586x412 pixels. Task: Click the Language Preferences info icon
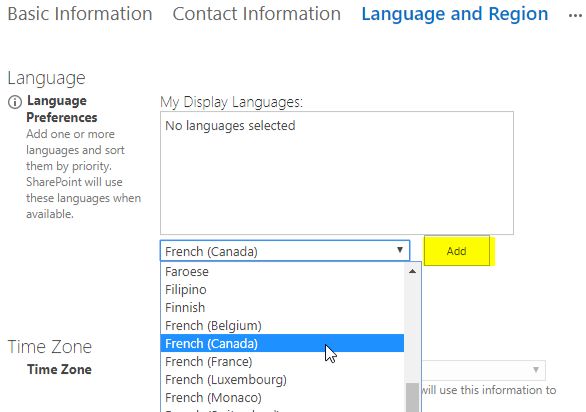(15, 102)
